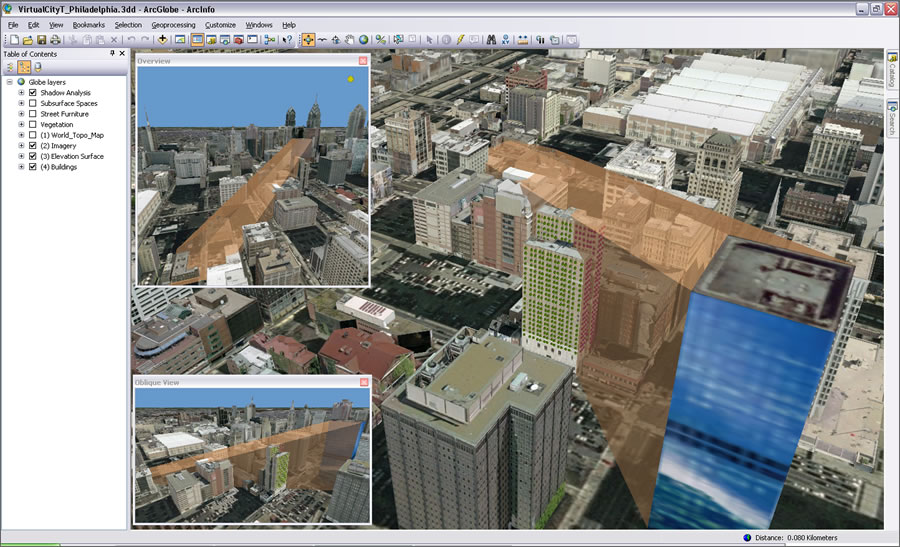Open the Help menu

point(289,25)
